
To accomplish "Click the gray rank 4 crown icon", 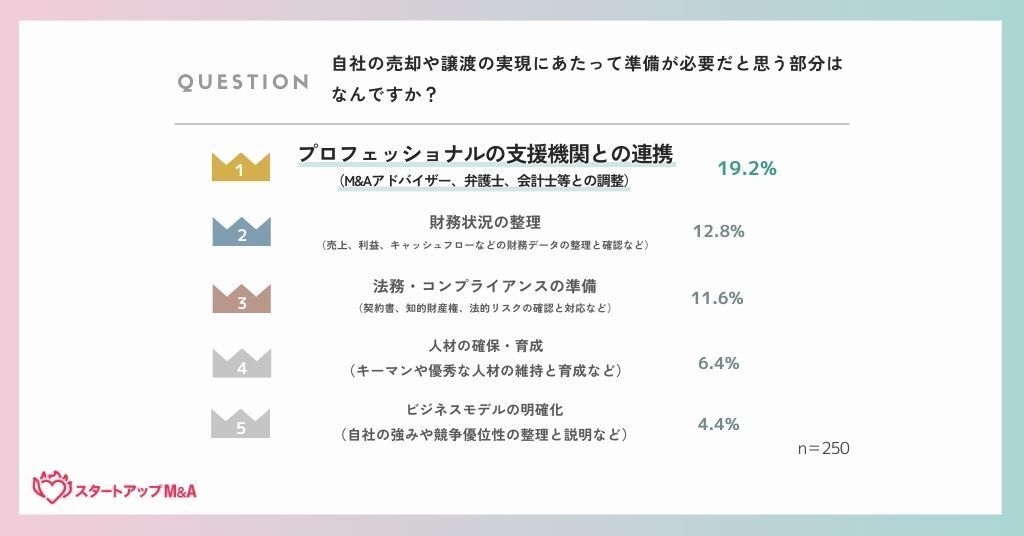I will tap(241, 364).
